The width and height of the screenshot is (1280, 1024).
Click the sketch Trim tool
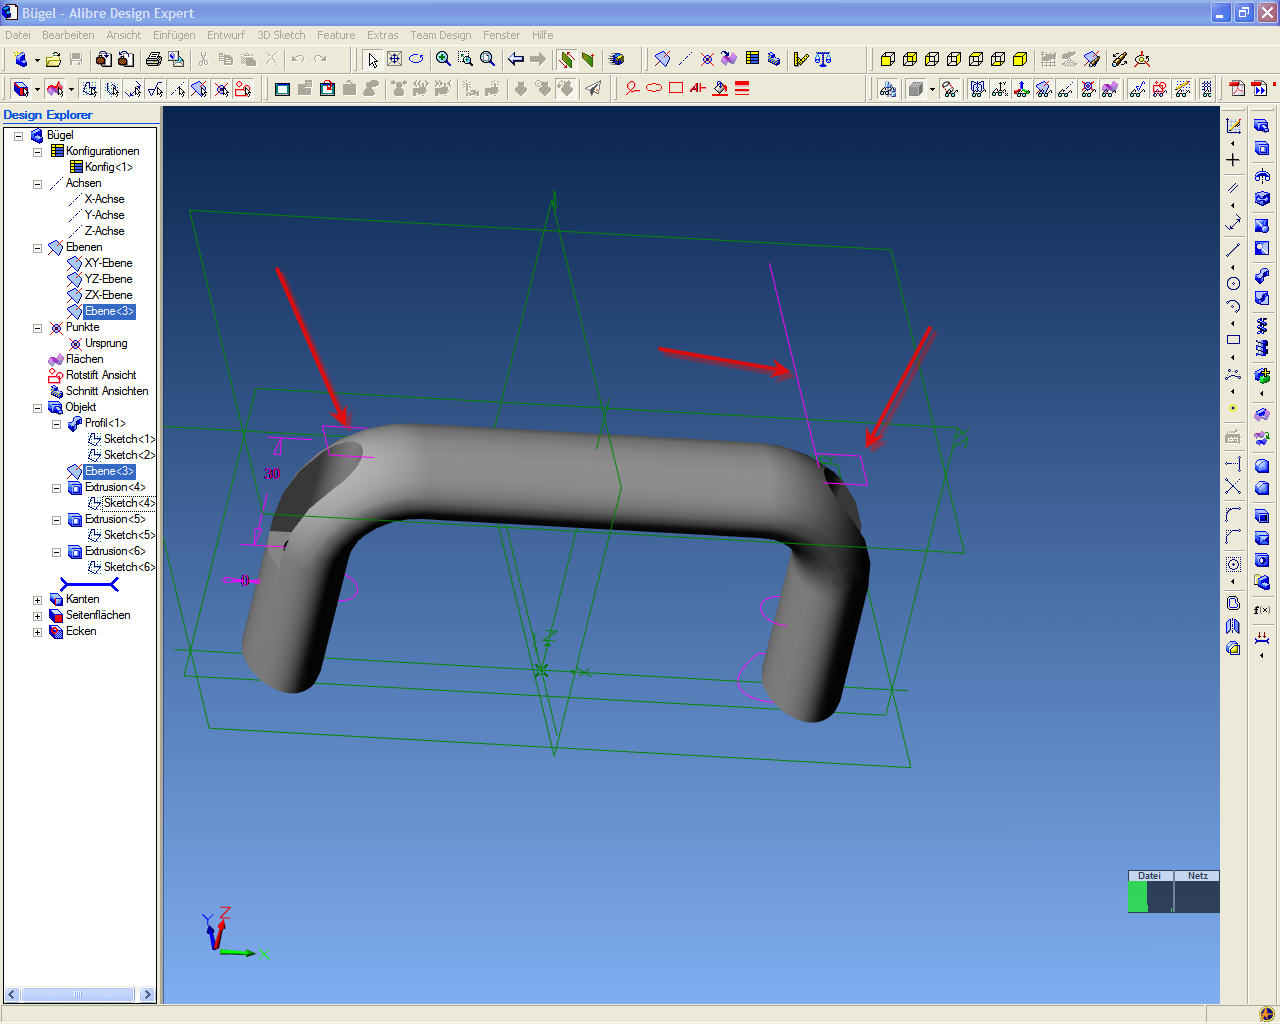click(1233, 487)
